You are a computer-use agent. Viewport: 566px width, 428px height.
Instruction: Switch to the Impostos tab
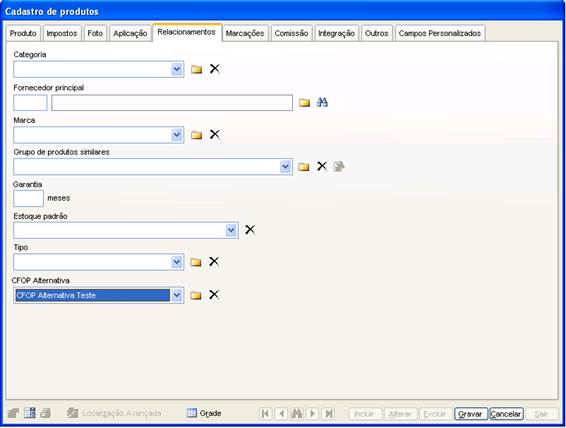[62, 33]
